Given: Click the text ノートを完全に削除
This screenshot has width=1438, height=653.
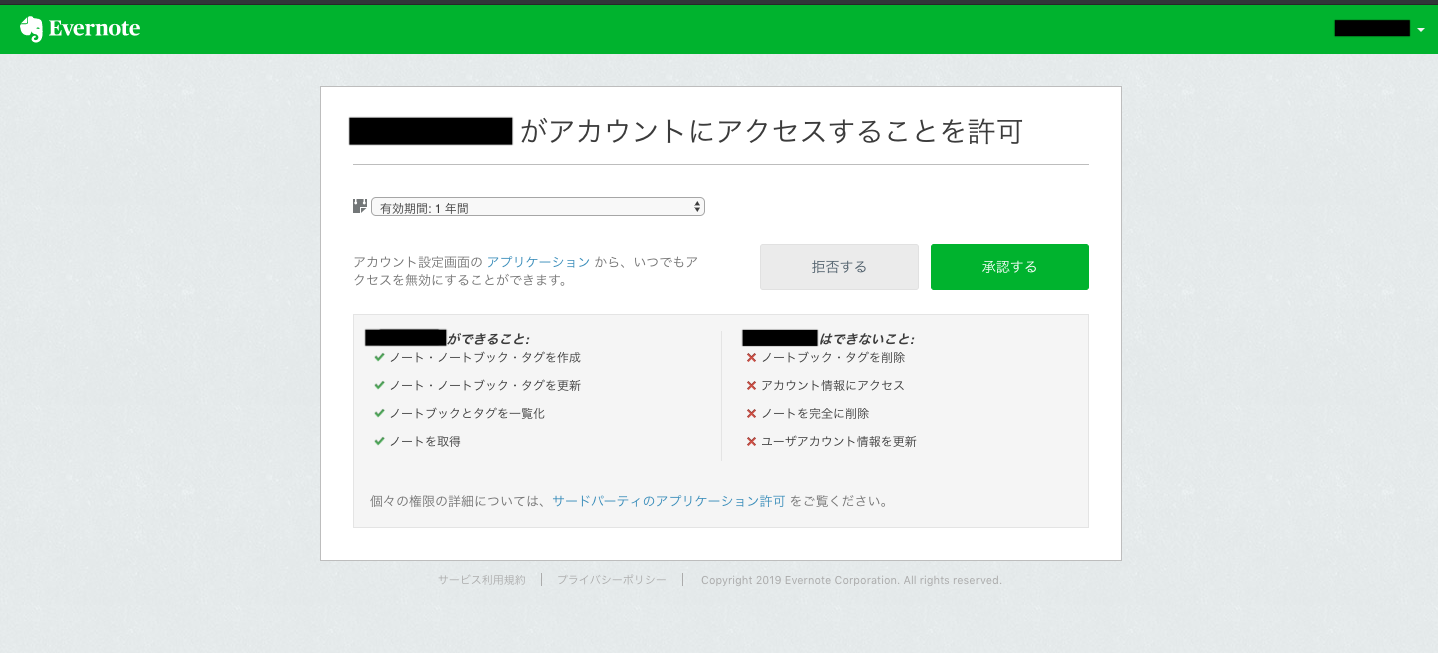Looking at the screenshot, I should coord(815,413).
